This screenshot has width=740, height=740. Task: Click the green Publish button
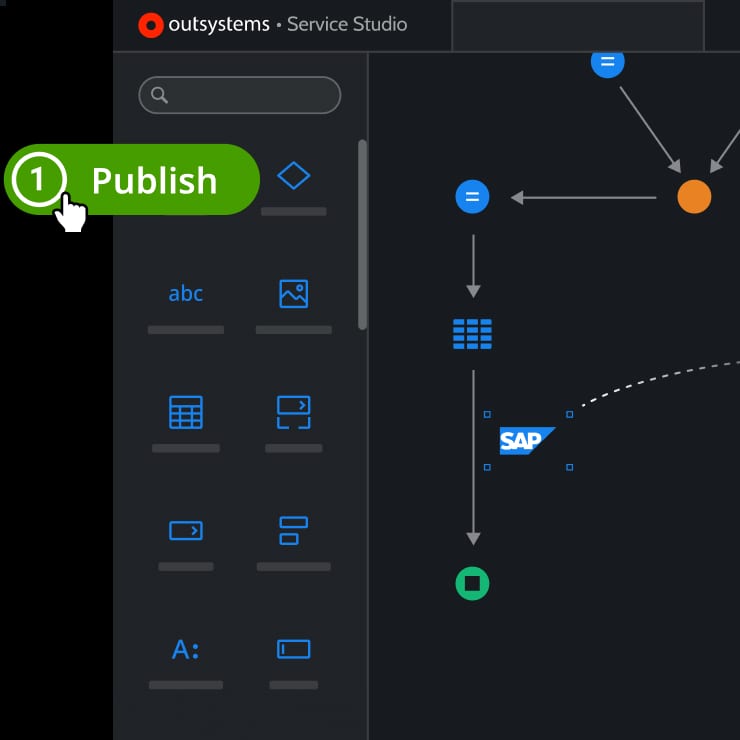[150, 180]
